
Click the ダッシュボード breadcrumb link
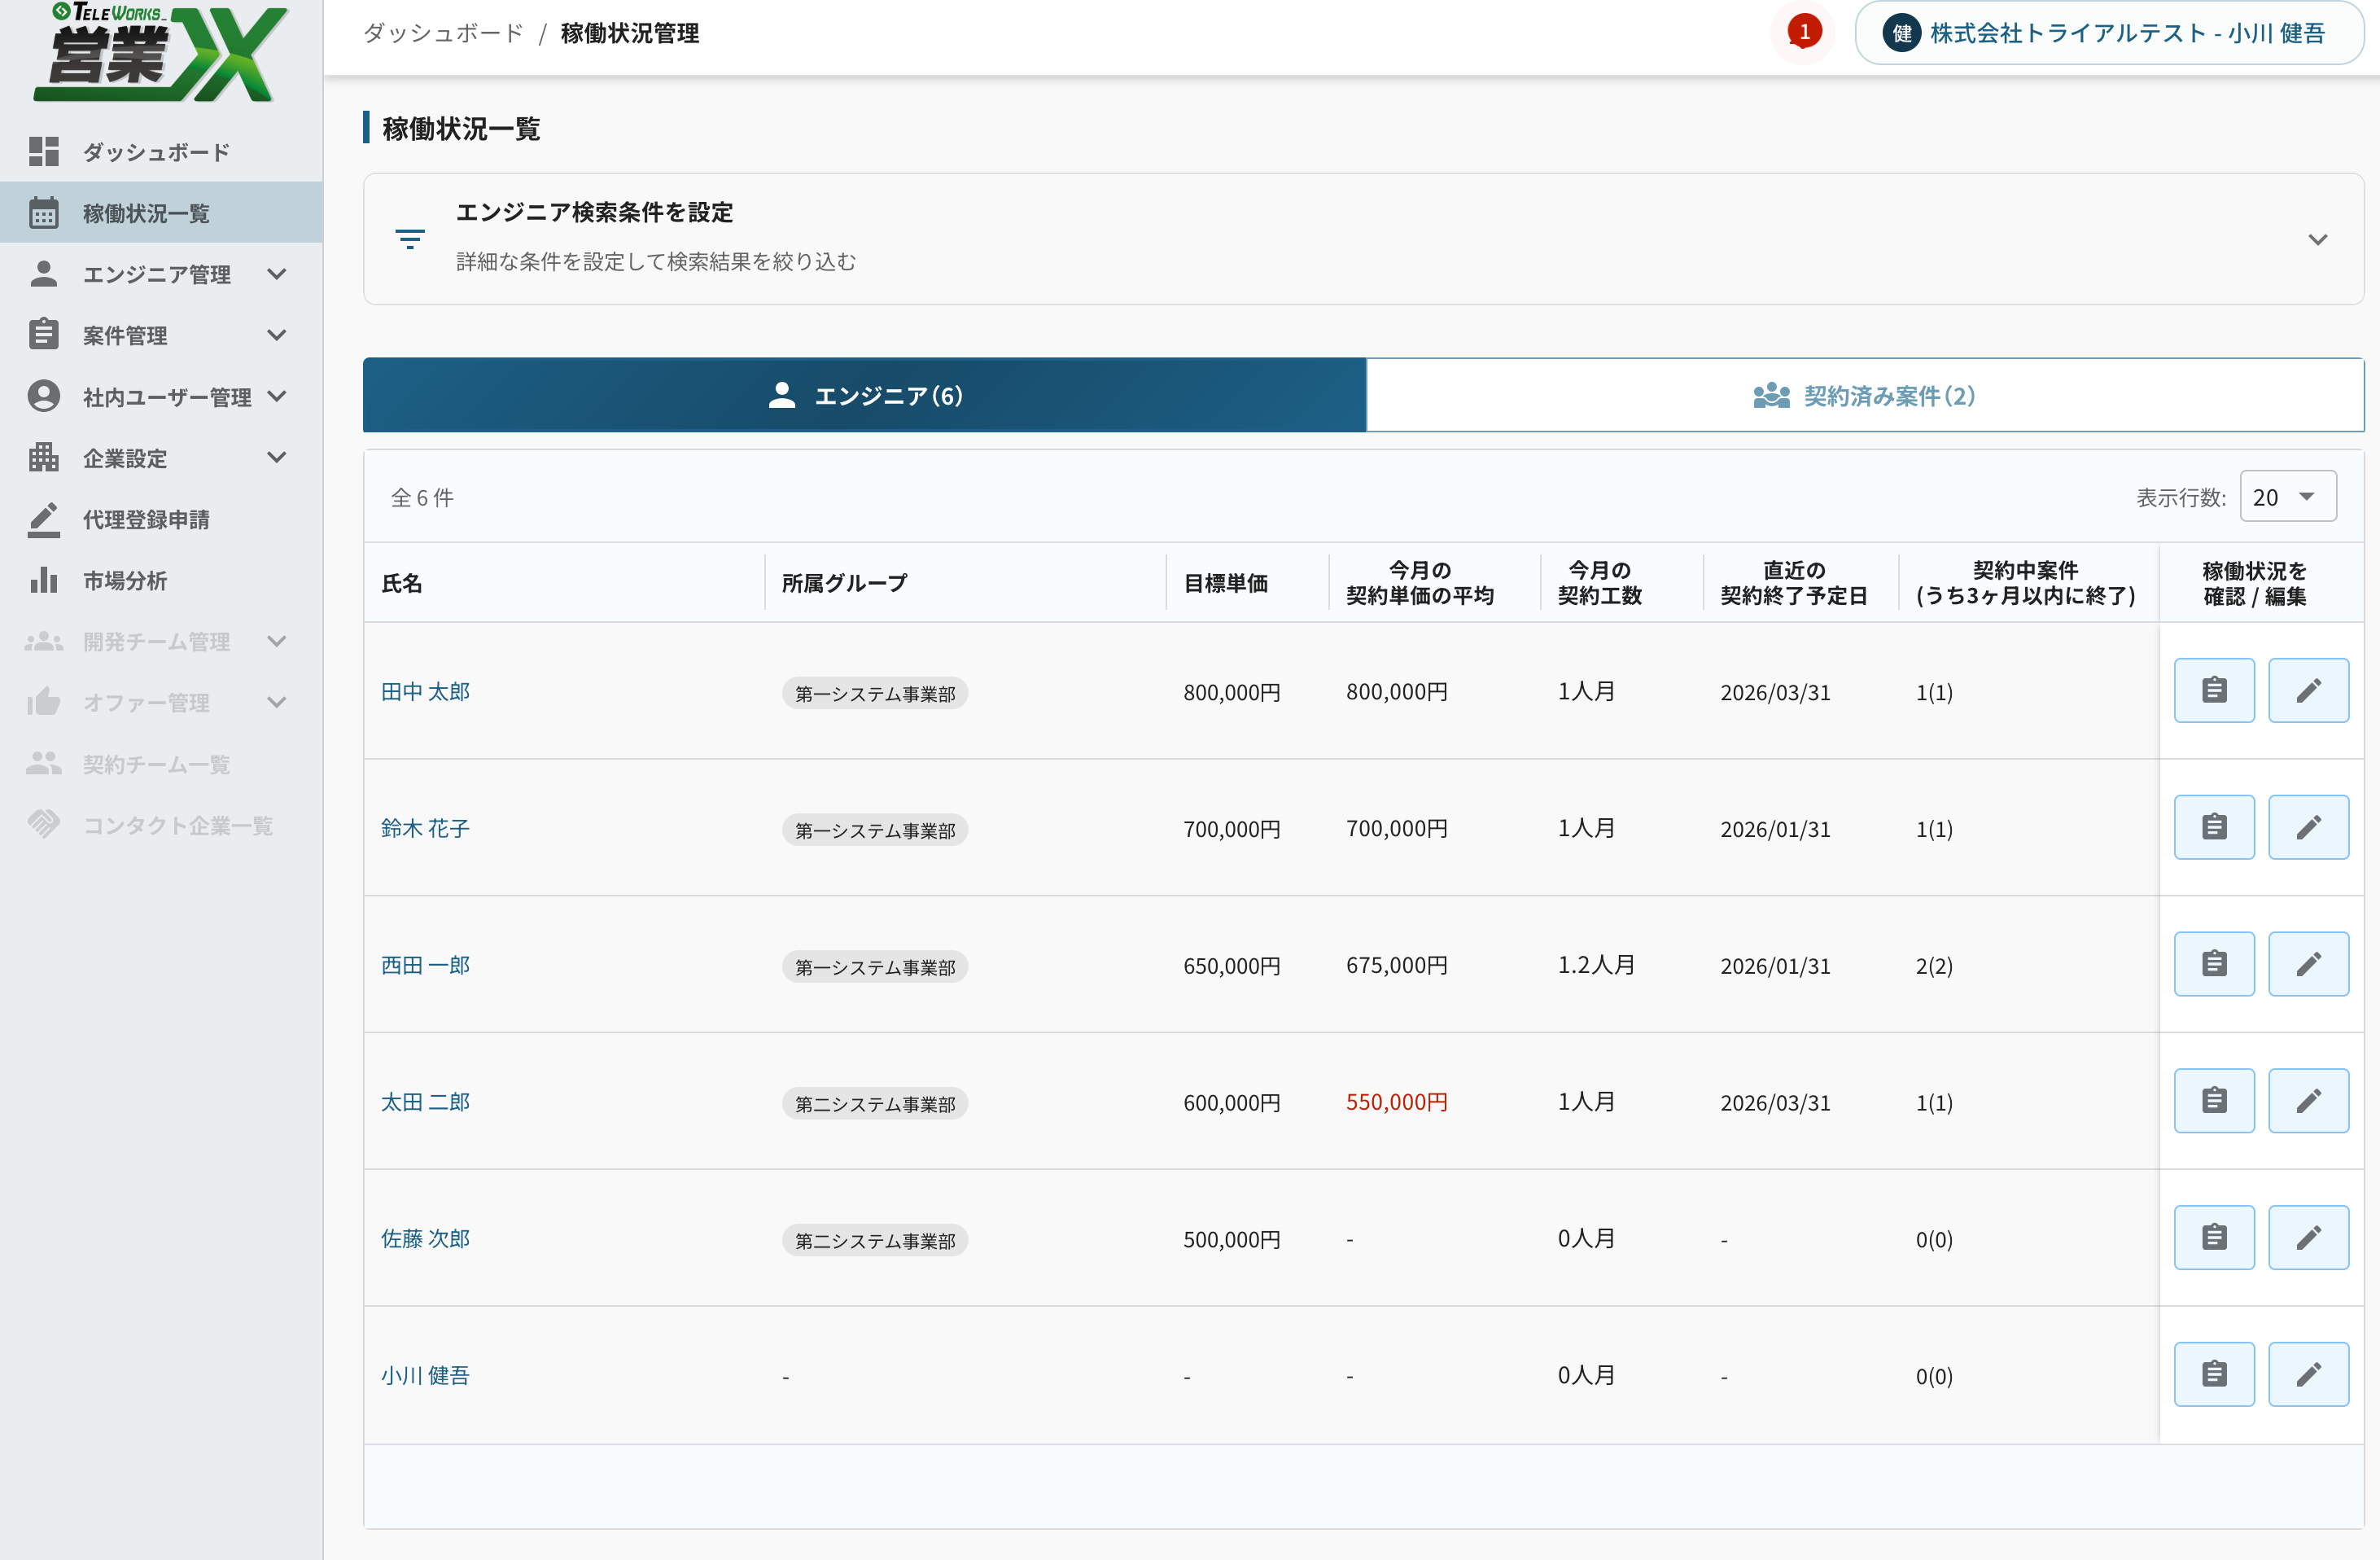tap(443, 33)
